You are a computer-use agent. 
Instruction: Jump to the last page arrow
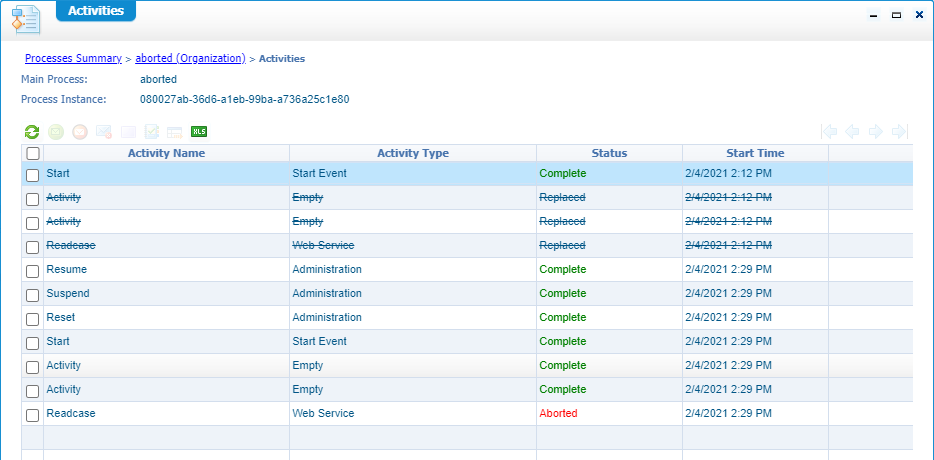pyautogui.click(x=899, y=132)
